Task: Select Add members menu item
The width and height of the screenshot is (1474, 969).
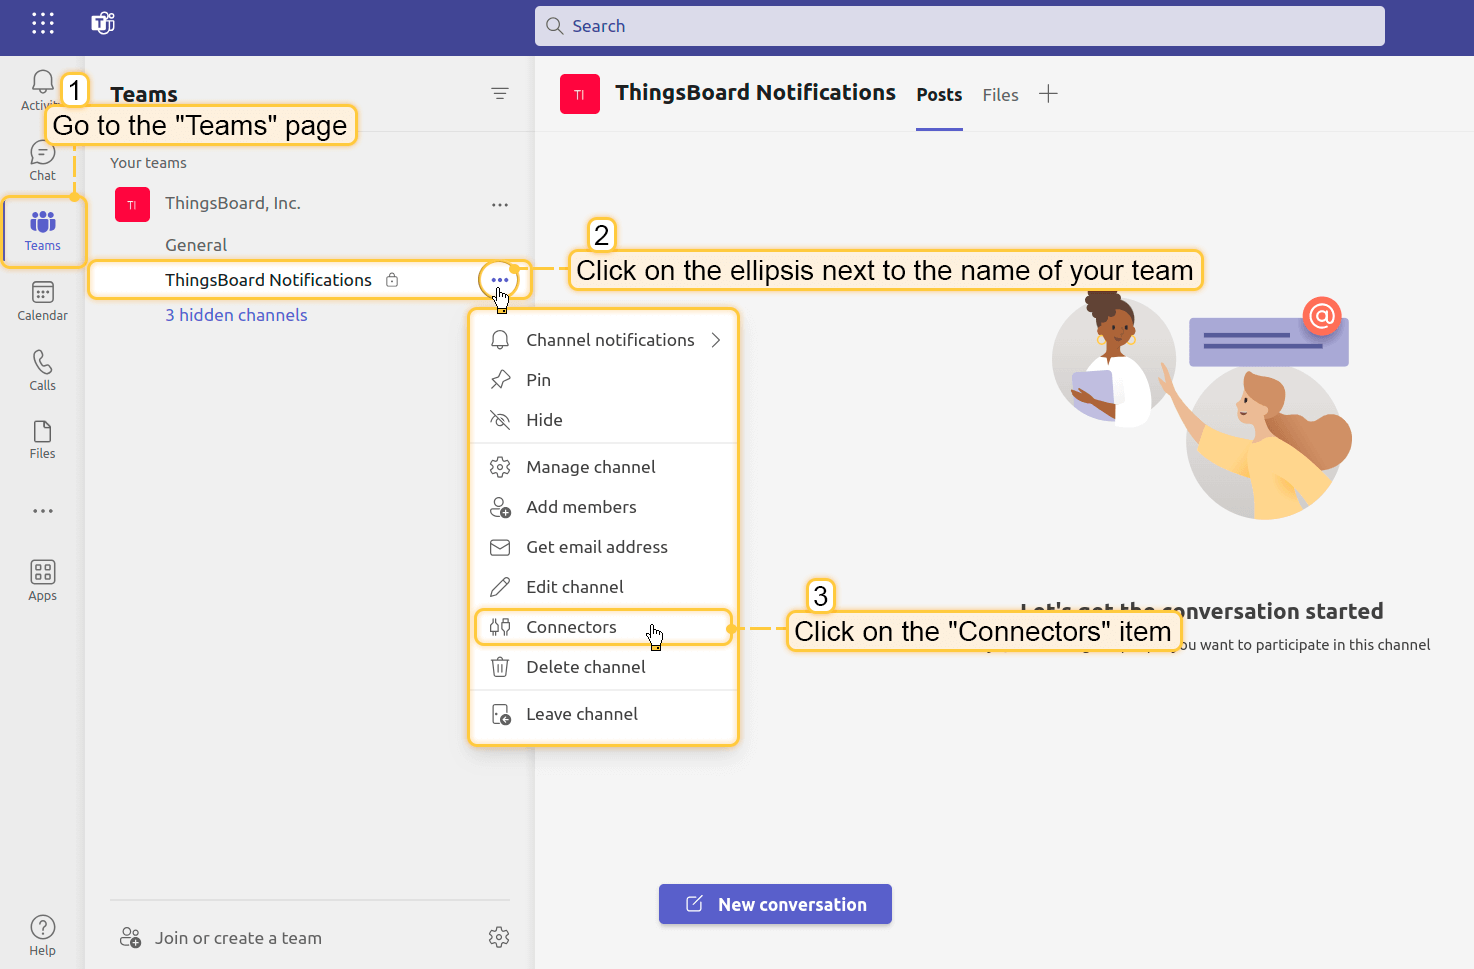Action: point(605,507)
